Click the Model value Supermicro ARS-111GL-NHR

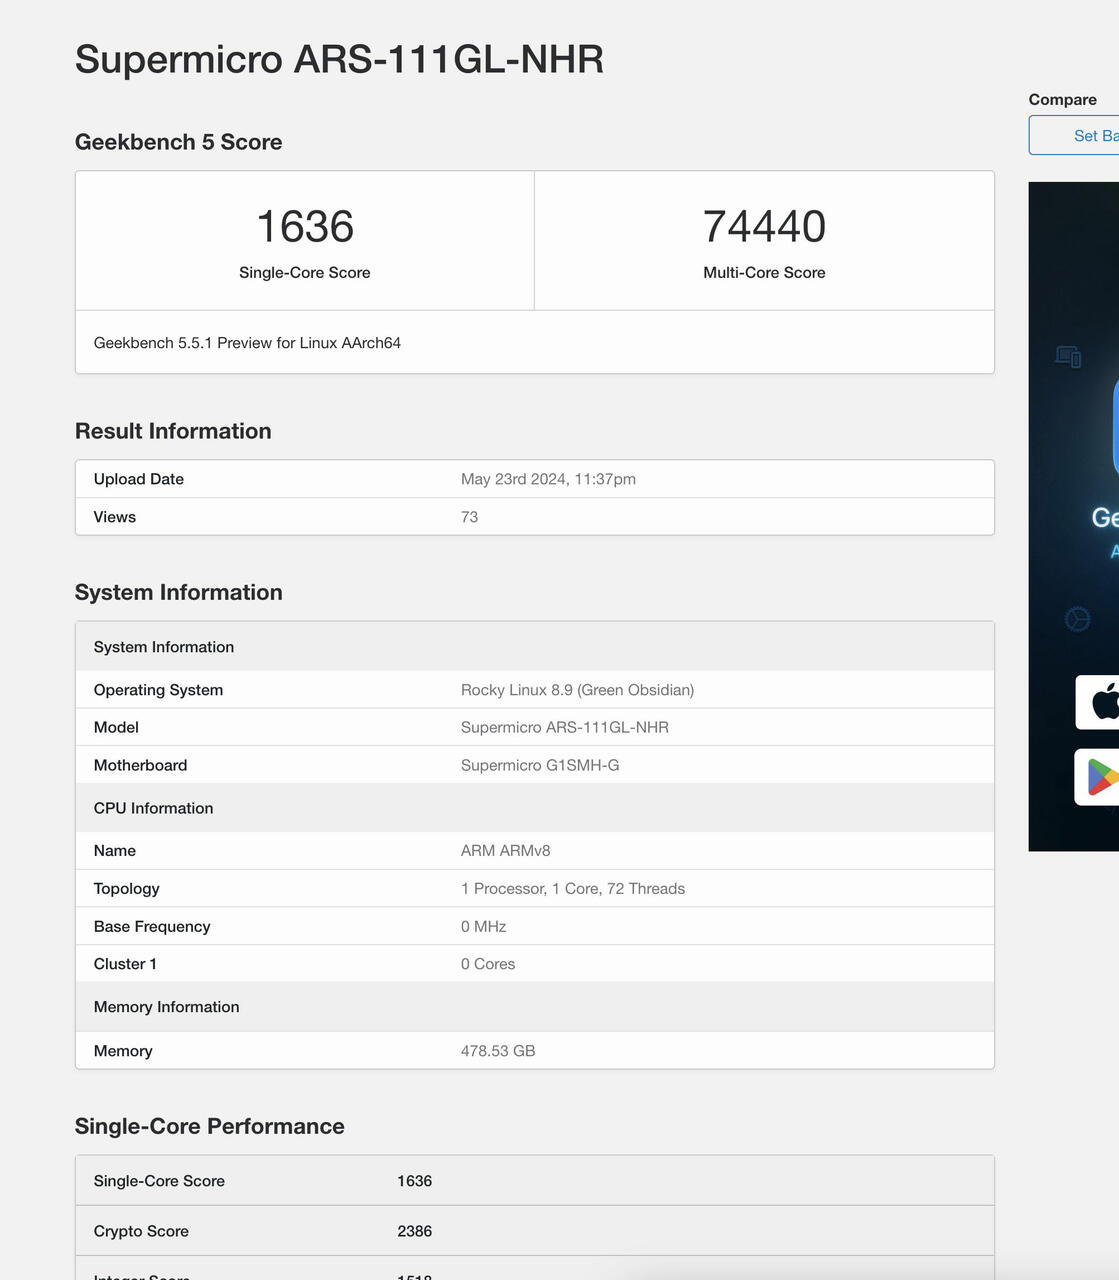click(564, 727)
